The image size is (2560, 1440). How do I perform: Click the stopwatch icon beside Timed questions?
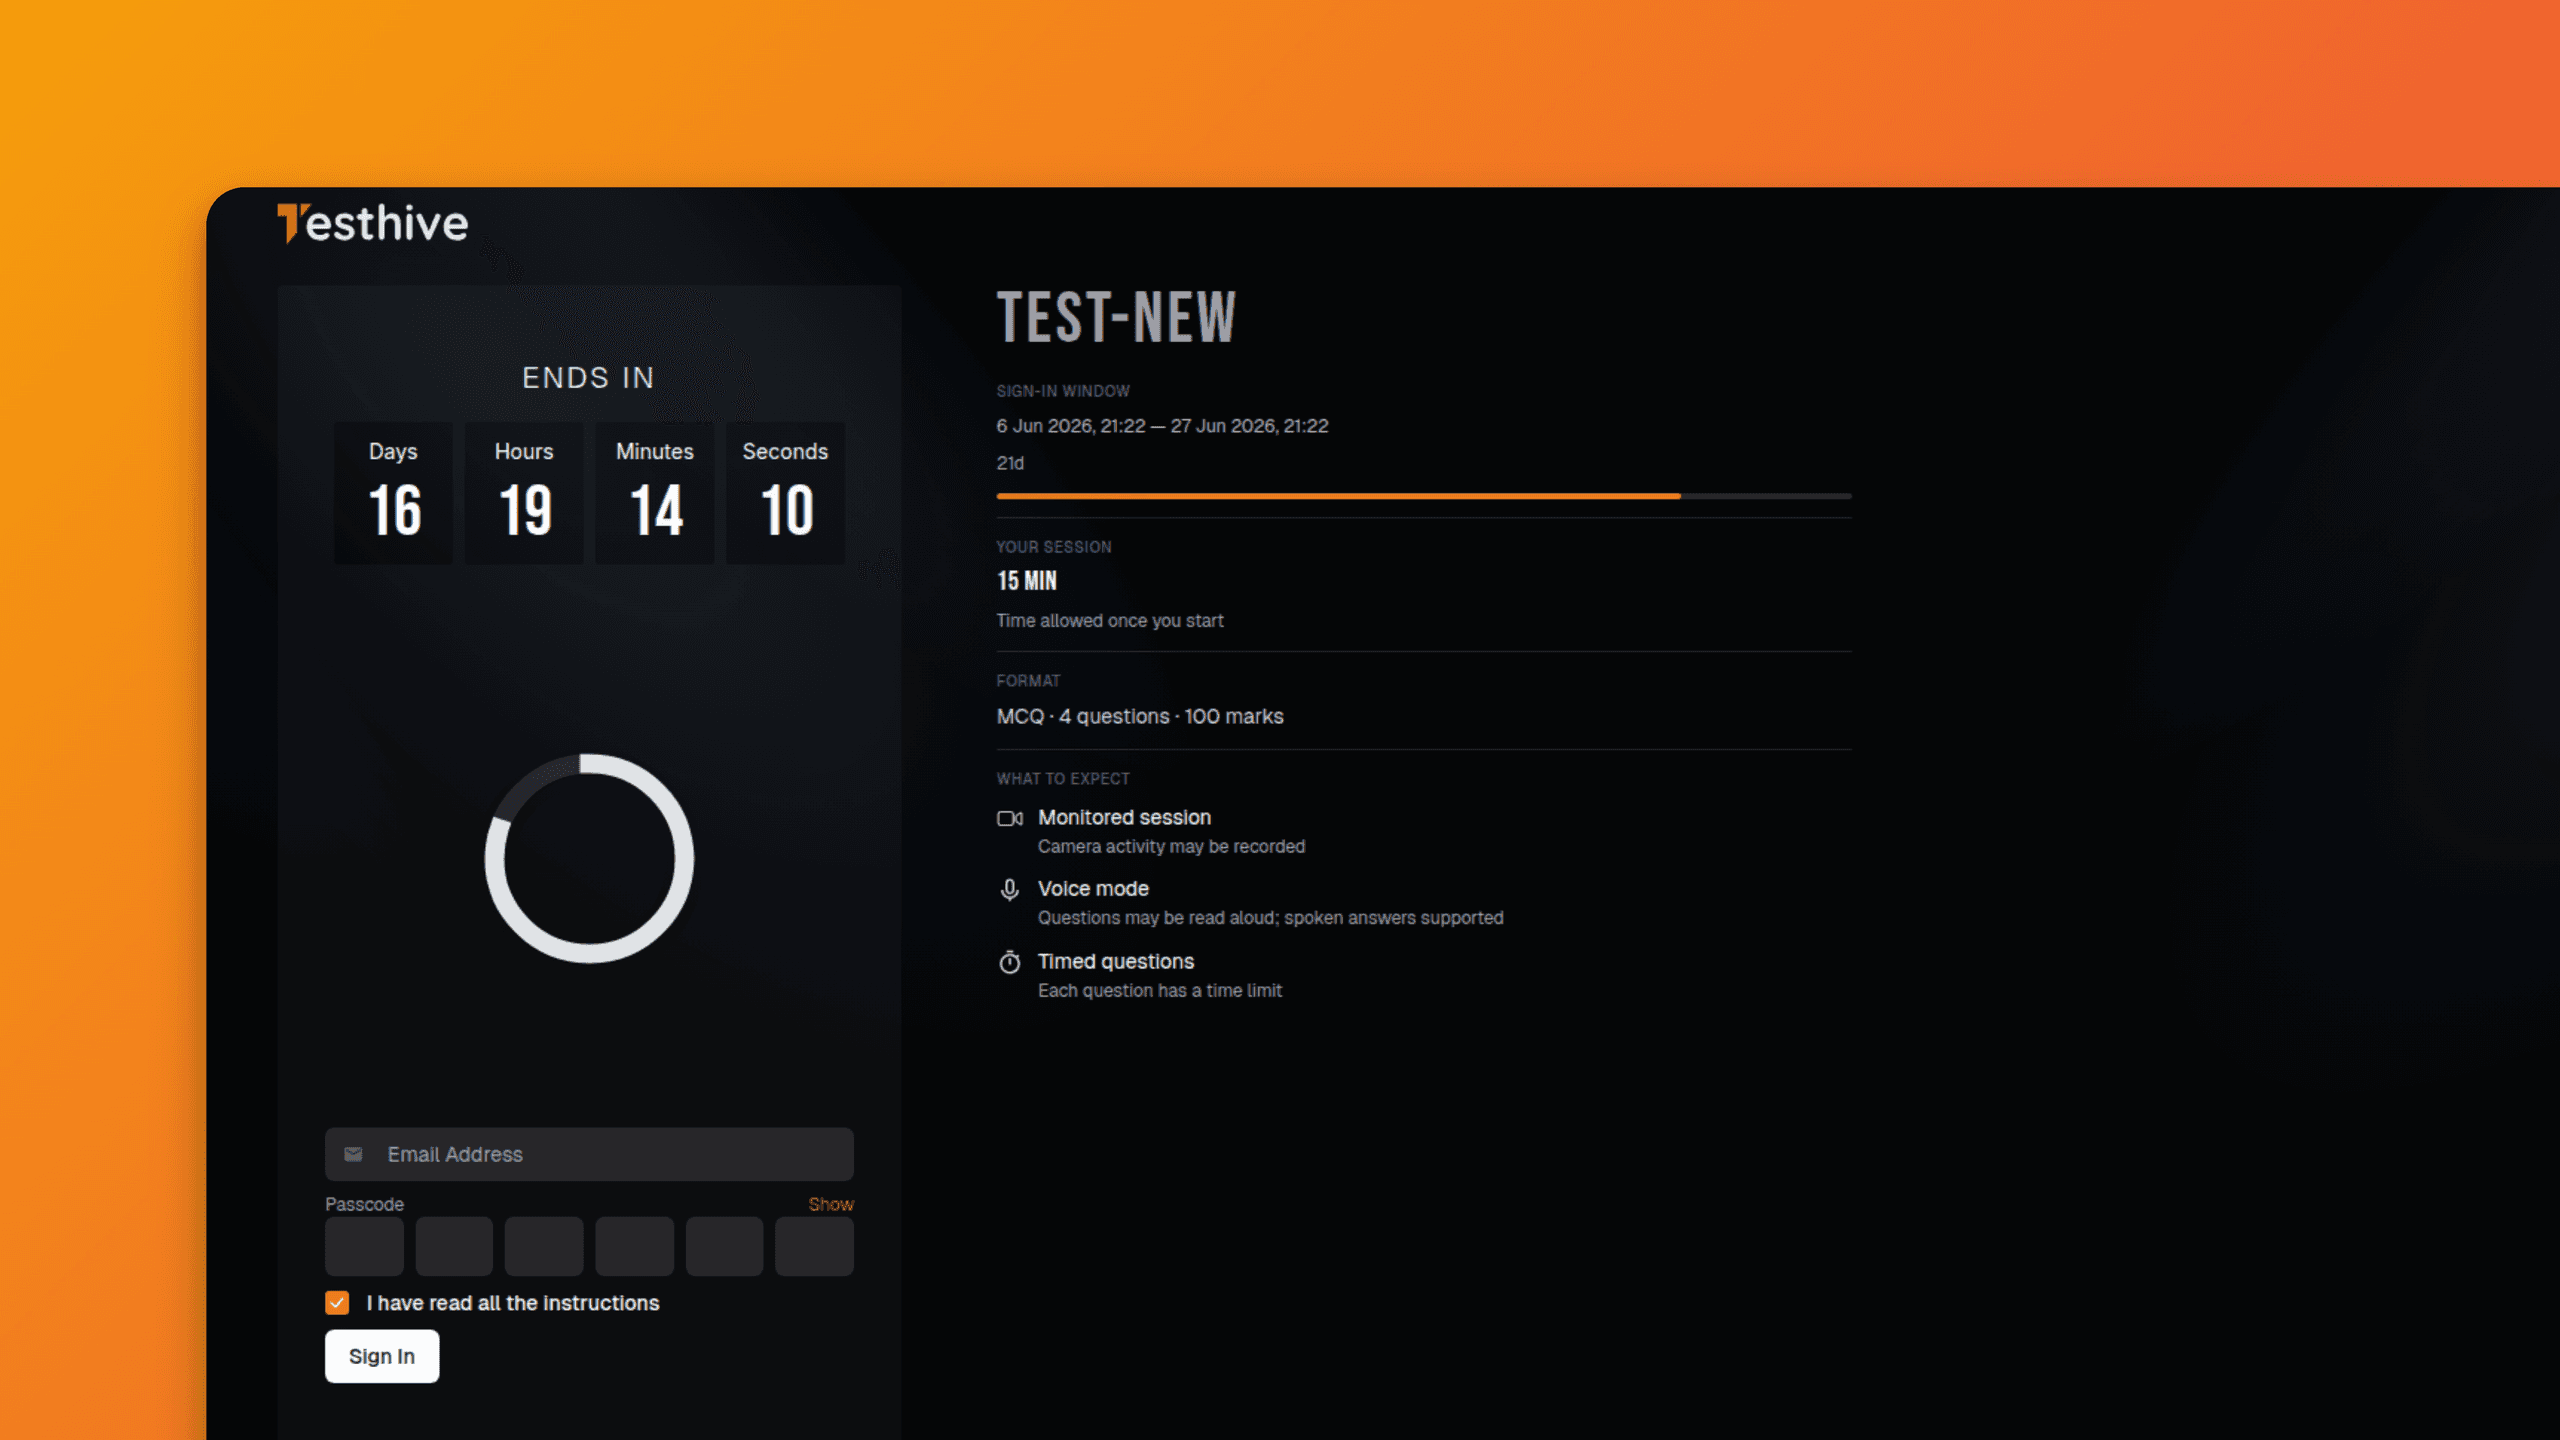[1010, 962]
